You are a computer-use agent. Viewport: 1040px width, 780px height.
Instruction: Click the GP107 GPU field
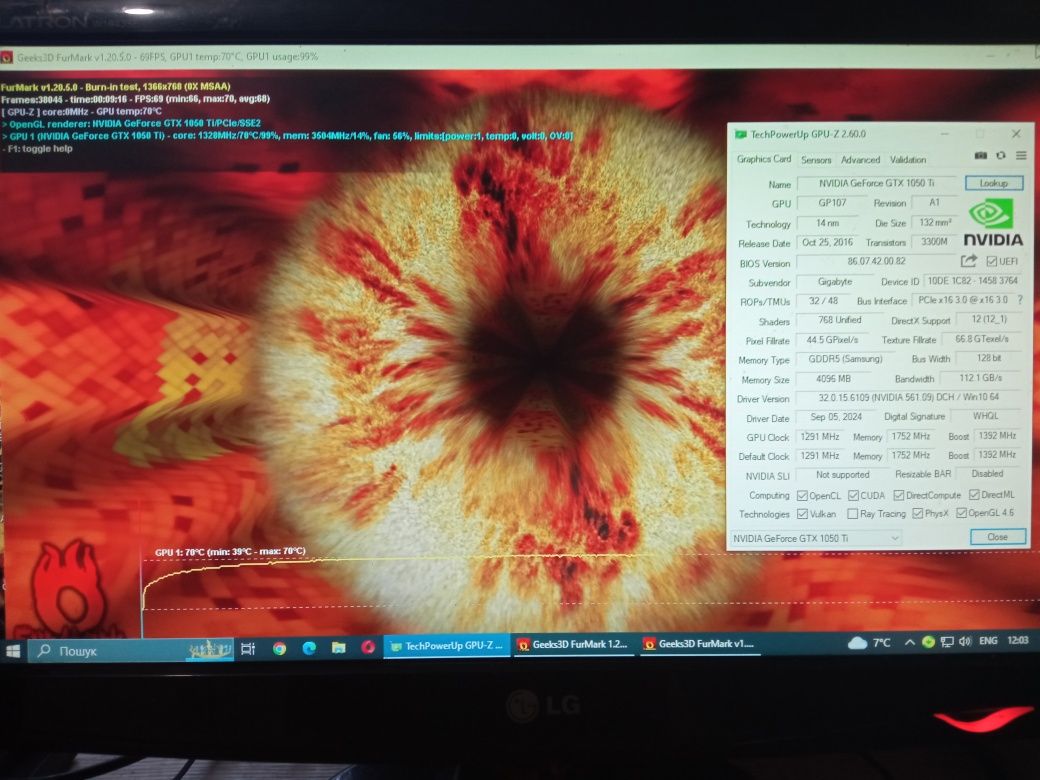click(832, 203)
